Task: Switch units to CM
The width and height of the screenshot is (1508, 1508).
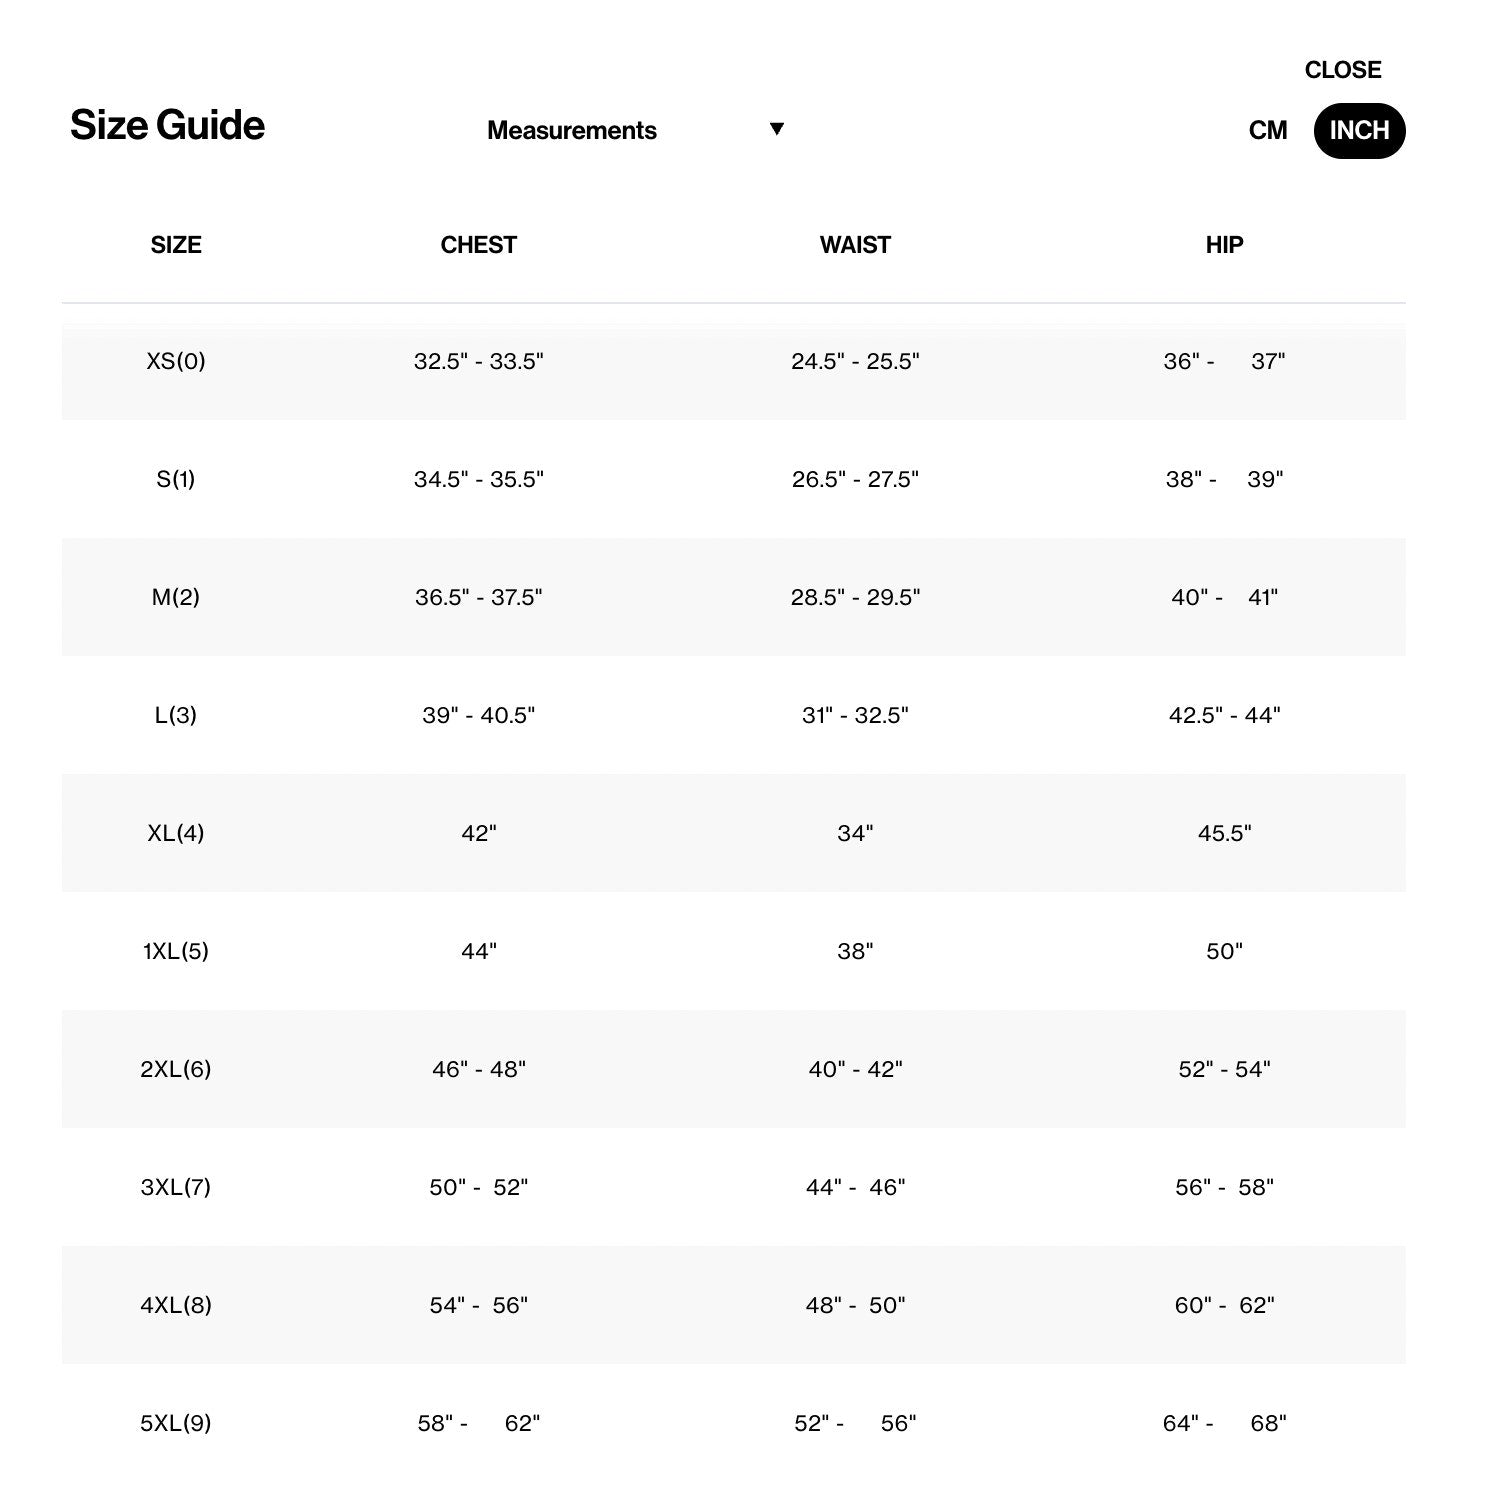Action: (x=1267, y=131)
